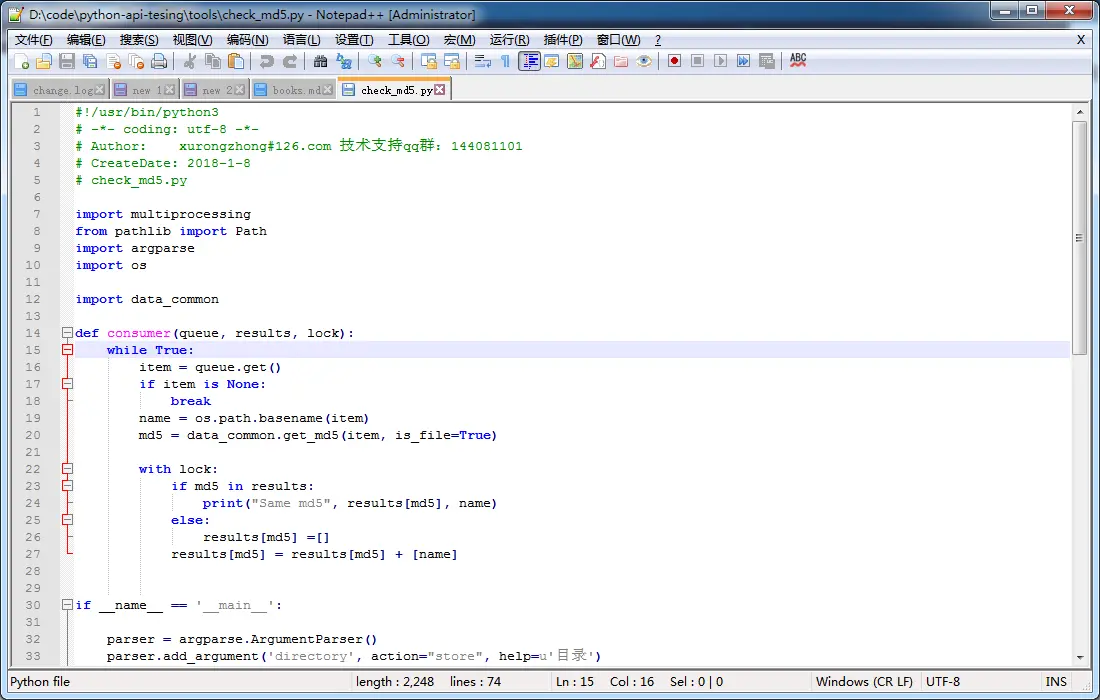Click the New file toolbar icon
Screen dimensions: 1100x700
tap(22, 62)
